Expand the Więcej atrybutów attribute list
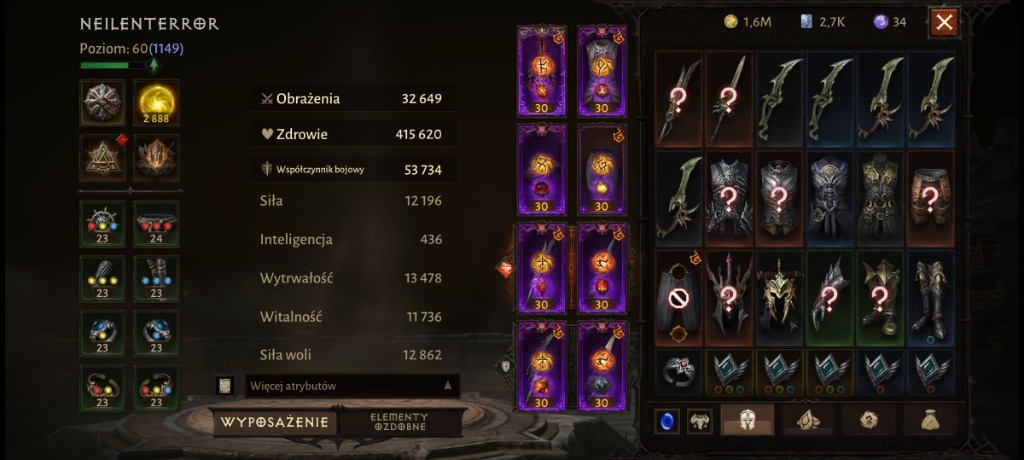Image resolution: width=1024 pixels, height=460 pixels. (352, 386)
